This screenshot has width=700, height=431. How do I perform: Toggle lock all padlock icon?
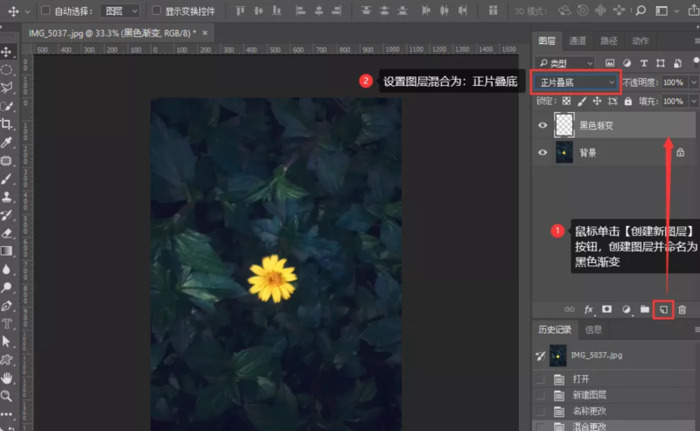(x=628, y=101)
